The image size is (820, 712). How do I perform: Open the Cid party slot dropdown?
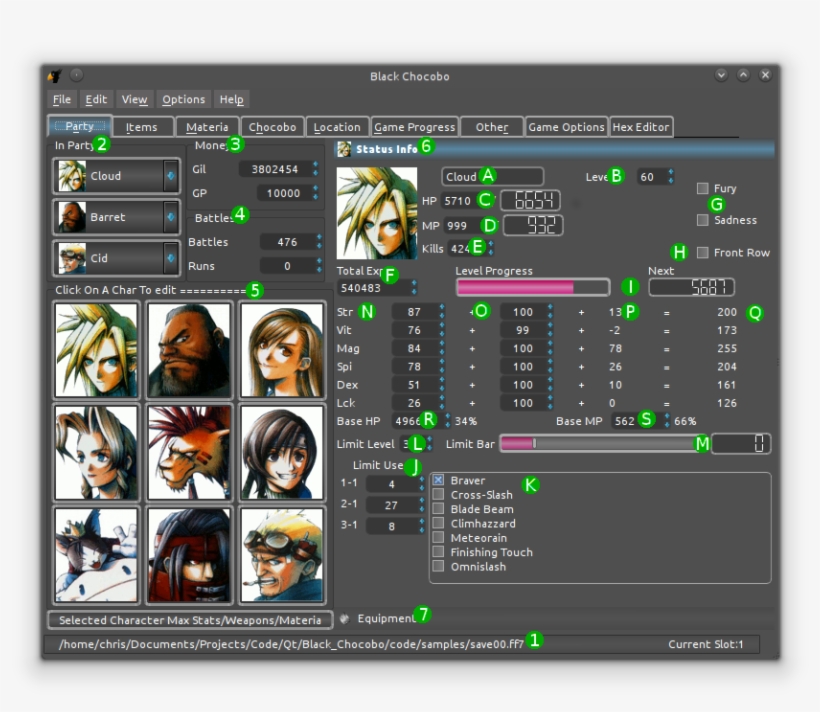[x=170, y=258]
